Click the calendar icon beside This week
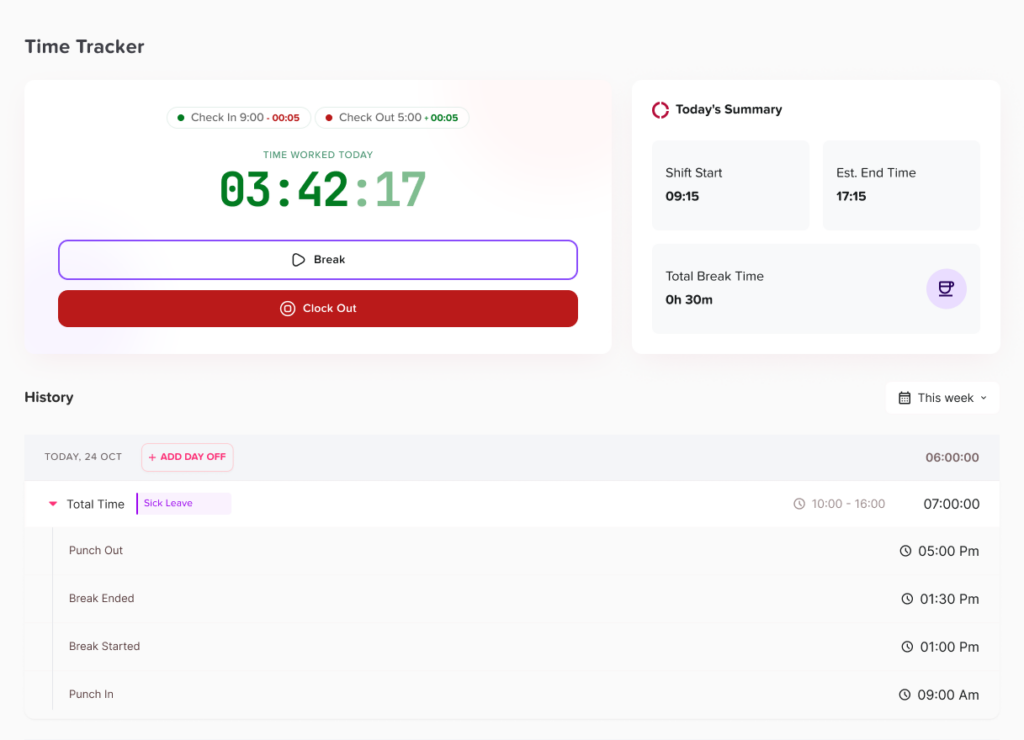Viewport: 1024px width, 740px height. (904, 398)
